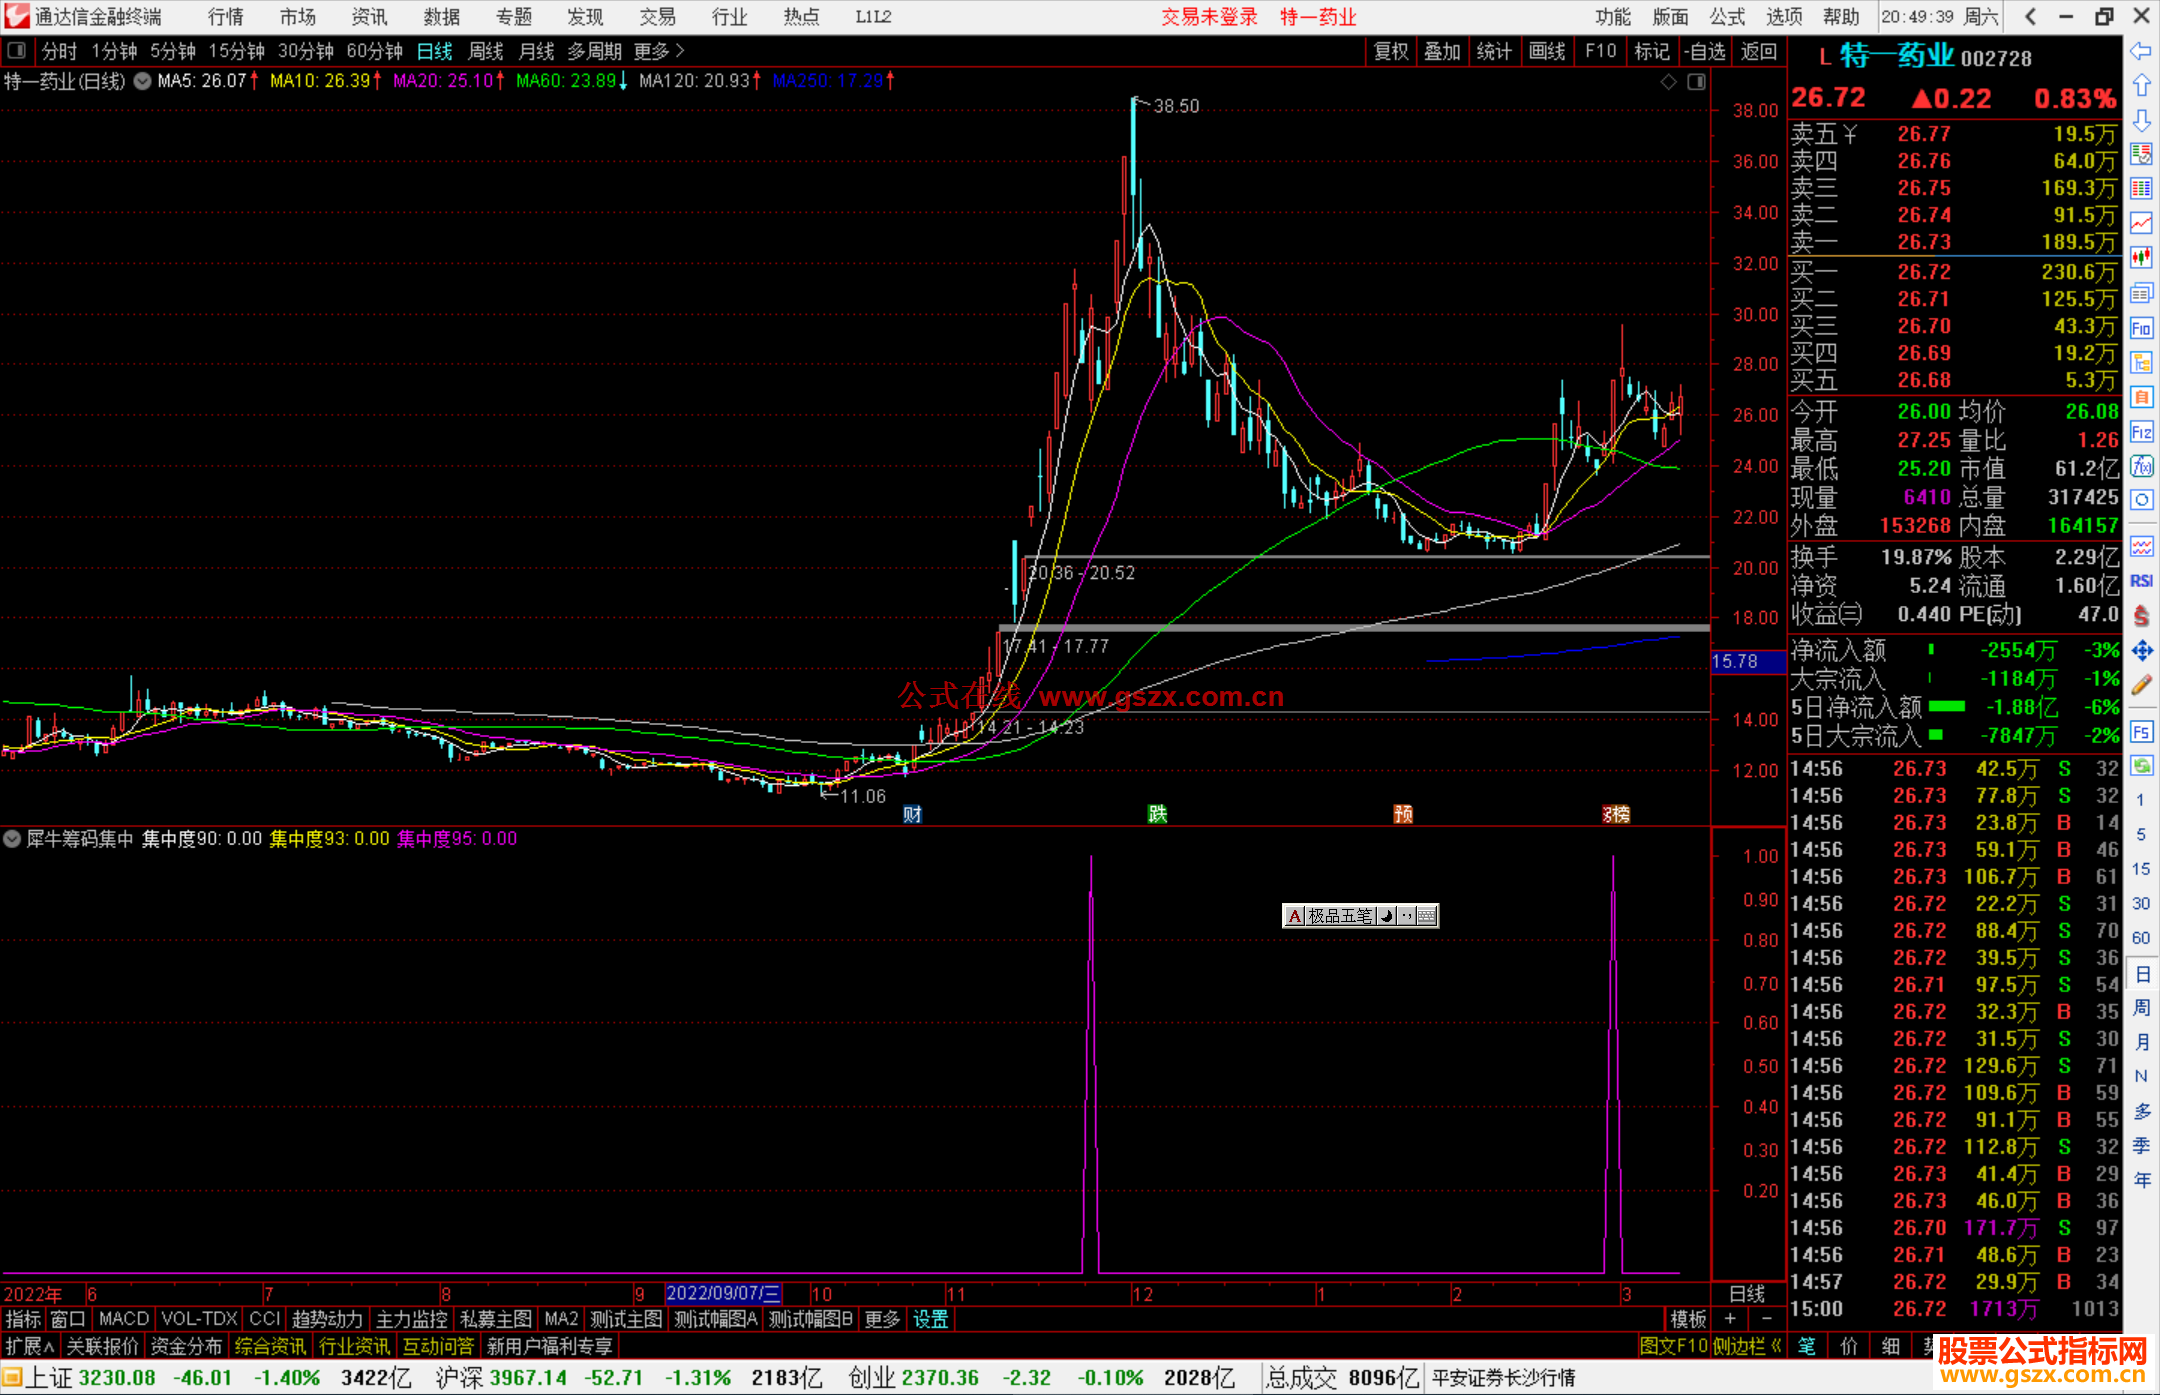Open the formula f(x) sidebar icon
The image size is (2160, 1395).
[2141, 466]
